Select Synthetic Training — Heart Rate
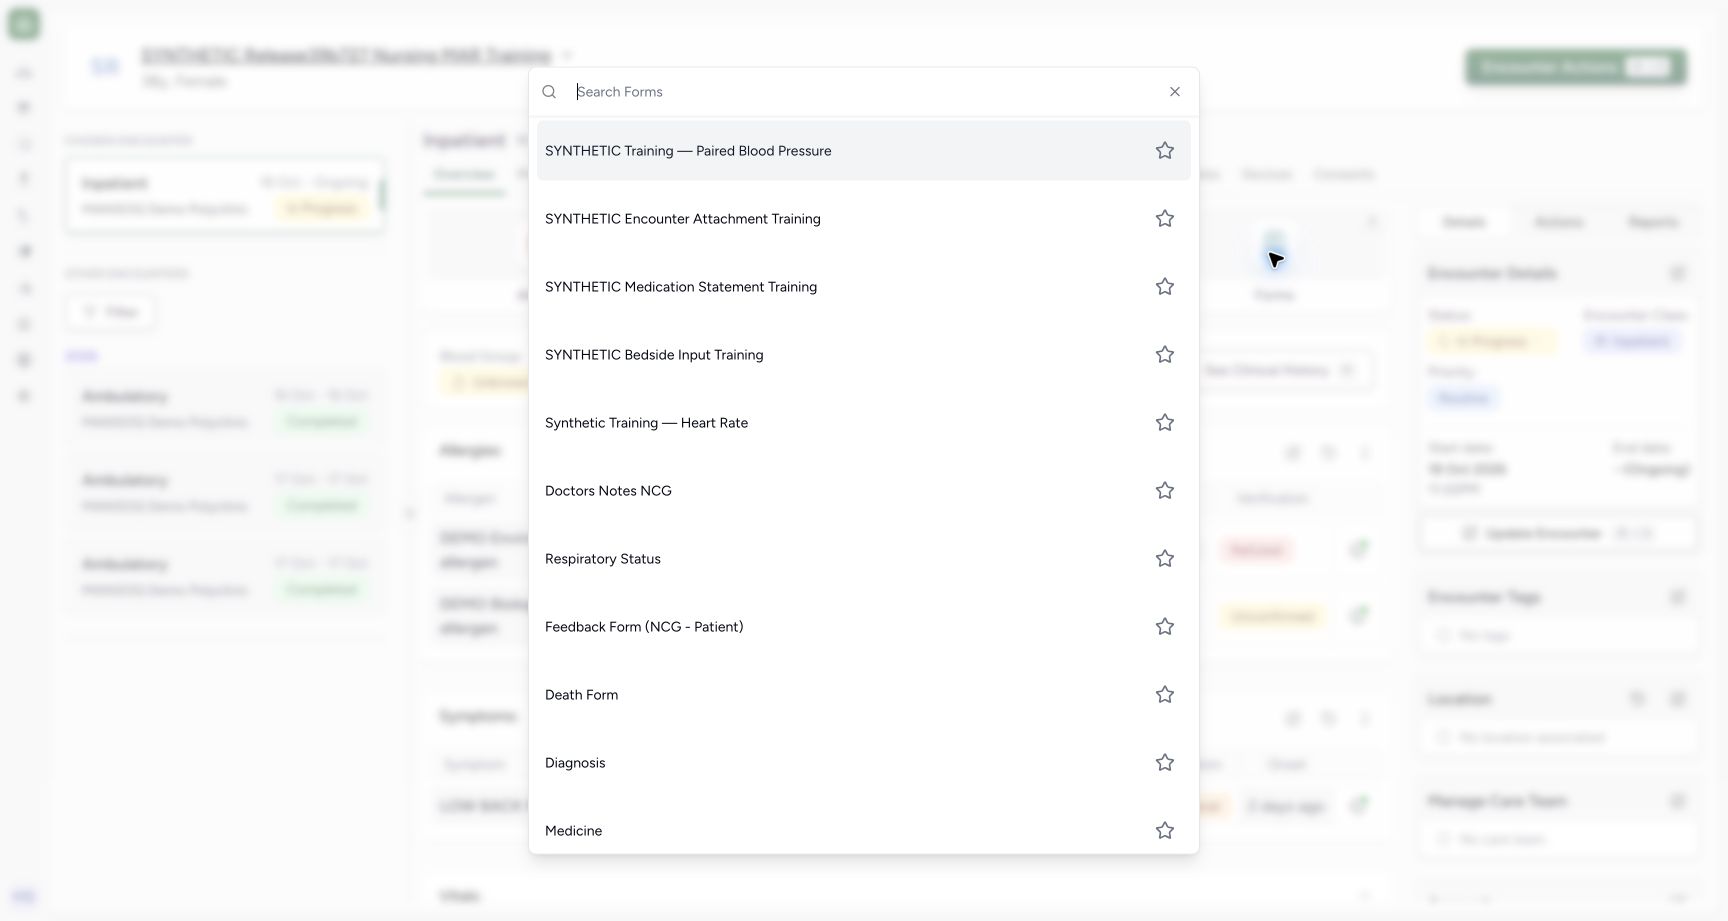 click(x=864, y=423)
